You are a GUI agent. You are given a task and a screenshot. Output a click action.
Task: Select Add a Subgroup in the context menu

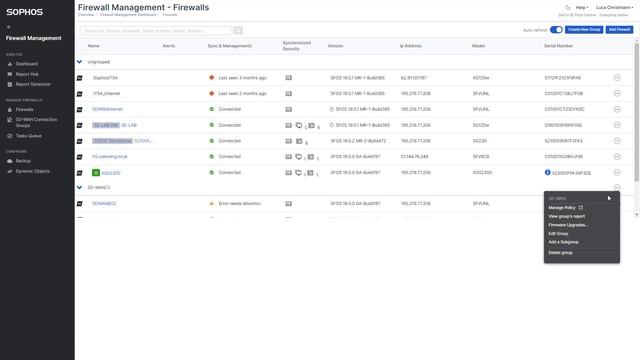pos(563,242)
